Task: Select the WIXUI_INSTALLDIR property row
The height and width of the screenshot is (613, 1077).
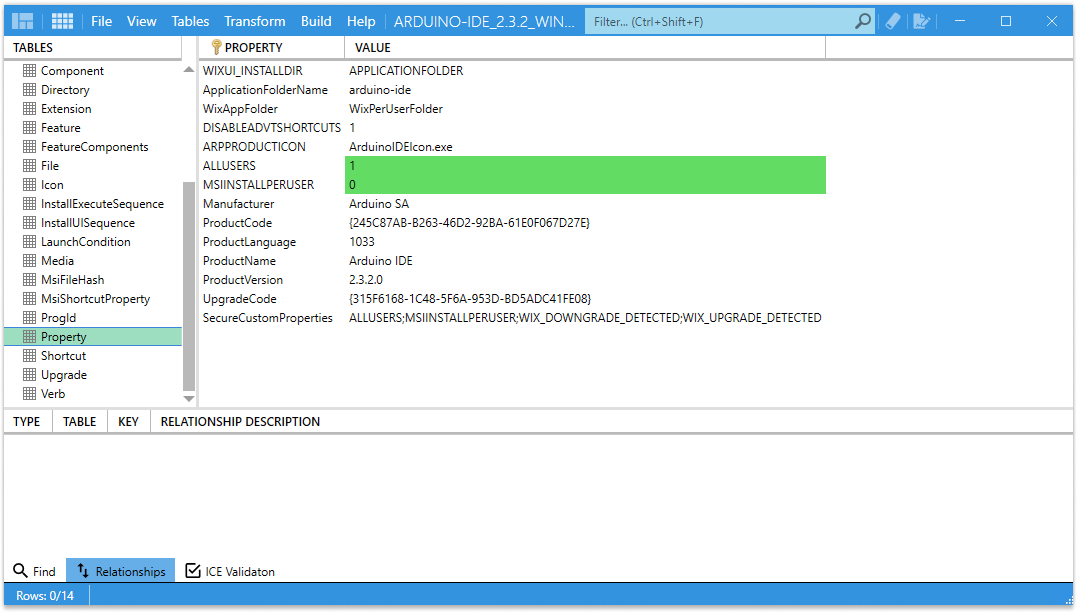Action: pos(253,71)
